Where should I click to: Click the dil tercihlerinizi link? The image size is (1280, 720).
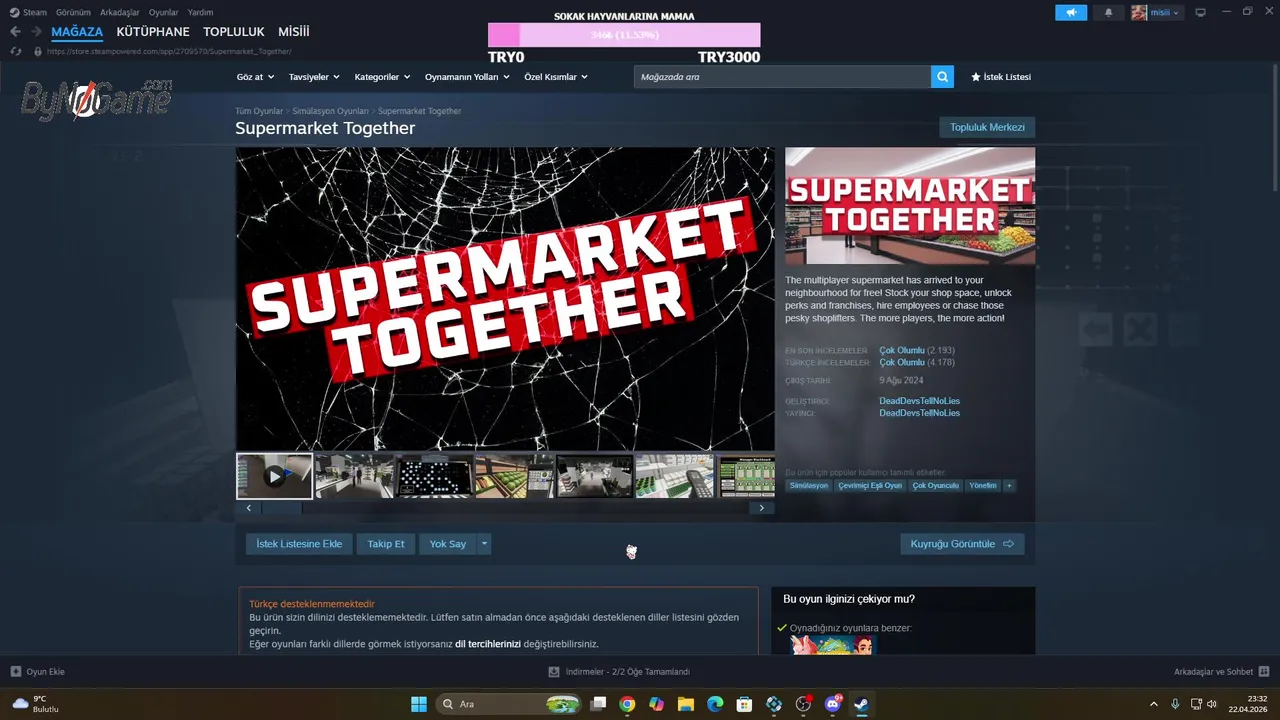pos(488,644)
